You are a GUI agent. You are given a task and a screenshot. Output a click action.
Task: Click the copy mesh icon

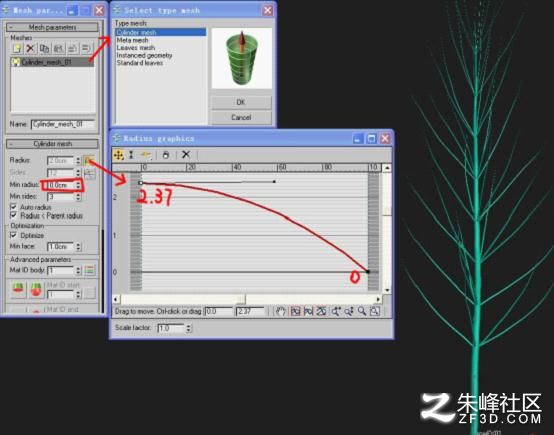44,48
